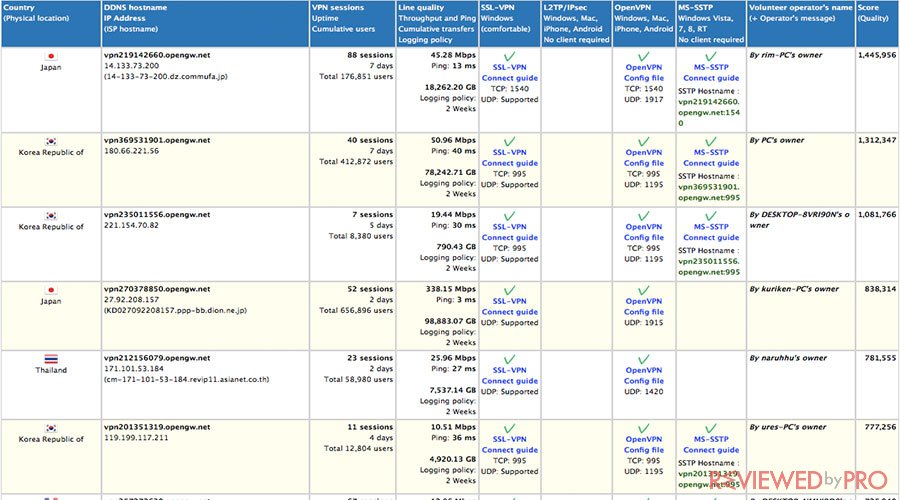Click the Score (Quality) column header
Screen dimensions: 900x500
pyautogui.click(x=877, y=24)
